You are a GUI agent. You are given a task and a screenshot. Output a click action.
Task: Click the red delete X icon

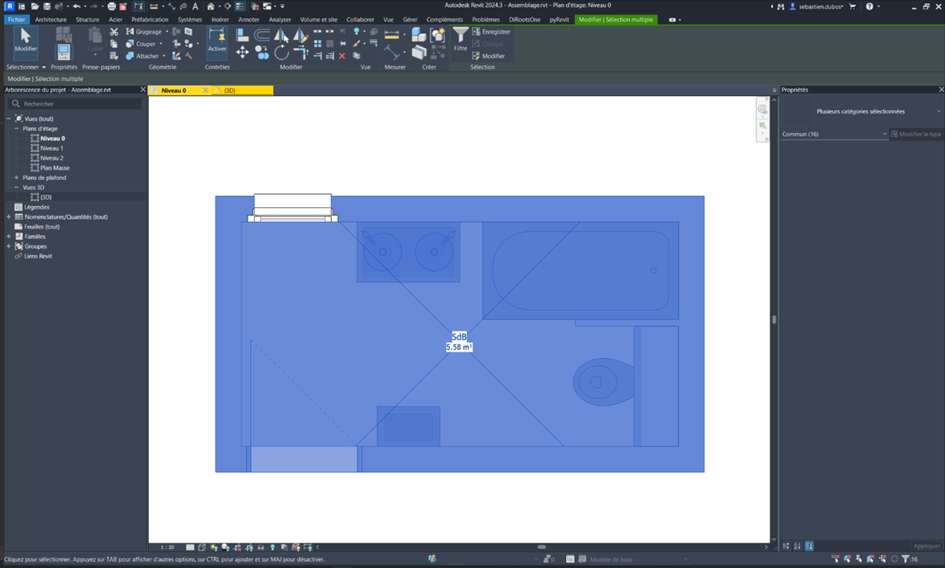[342, 56]
